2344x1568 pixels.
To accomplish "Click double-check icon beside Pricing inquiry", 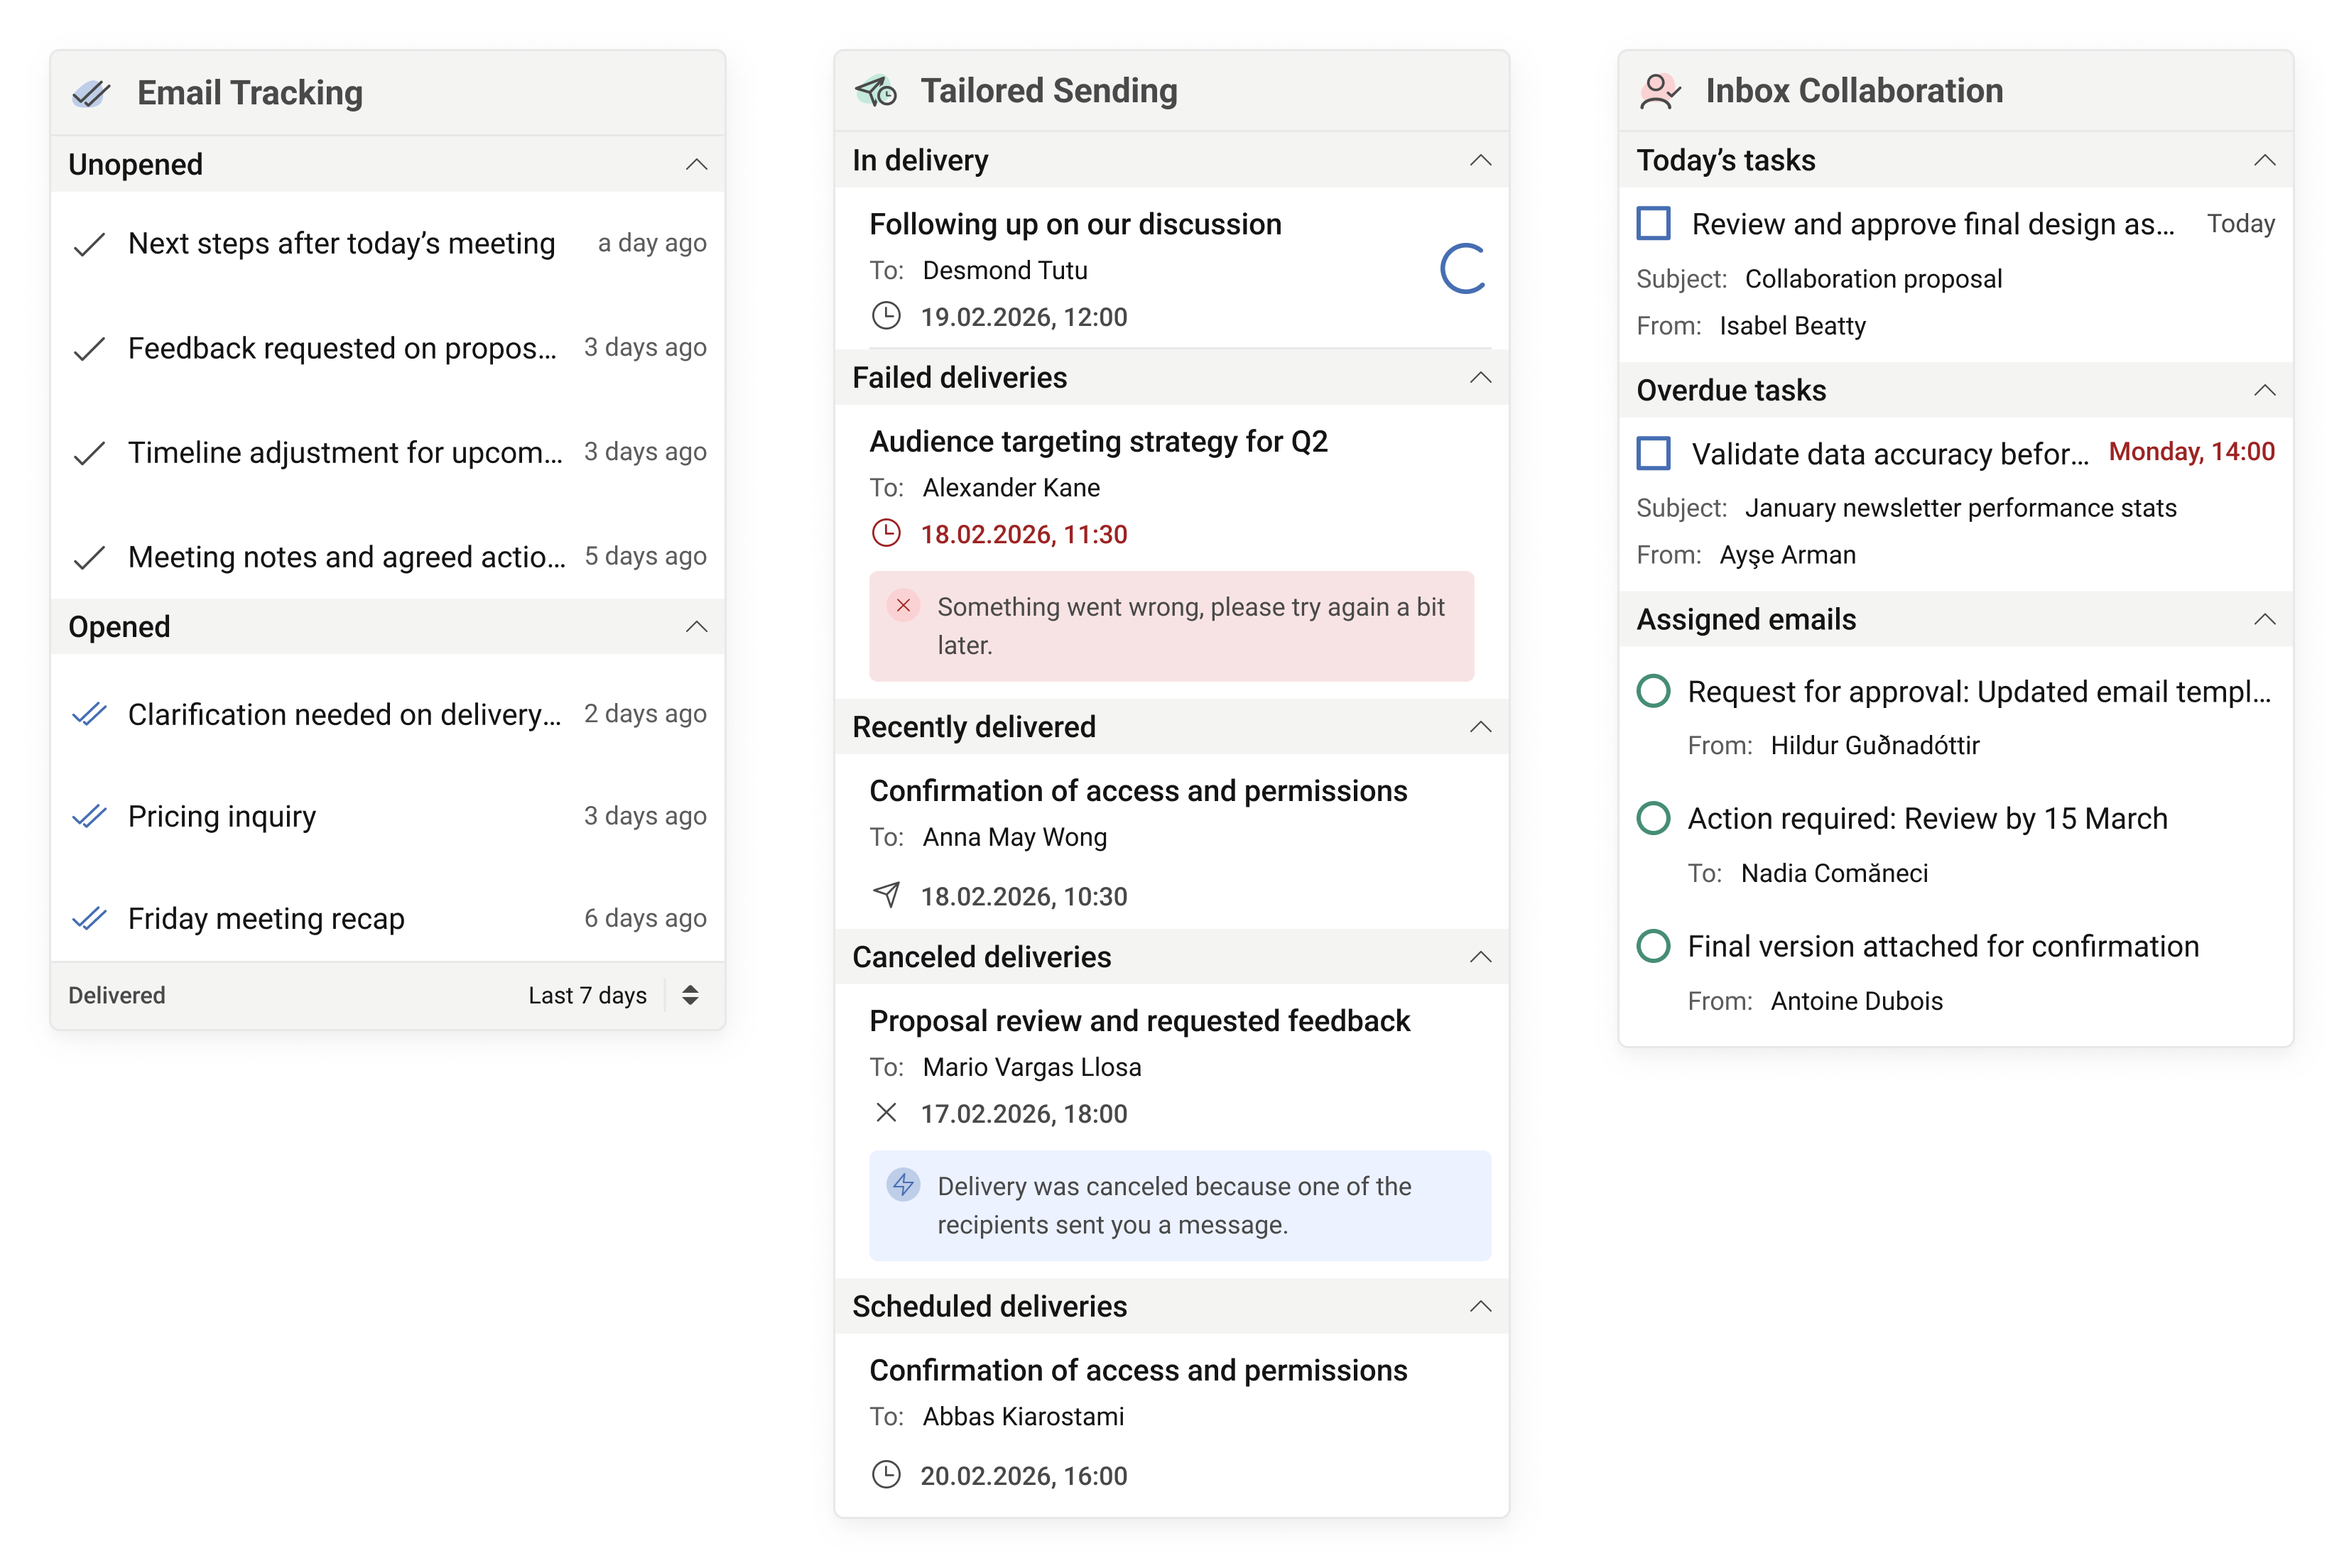I will (x=90, y=816).
